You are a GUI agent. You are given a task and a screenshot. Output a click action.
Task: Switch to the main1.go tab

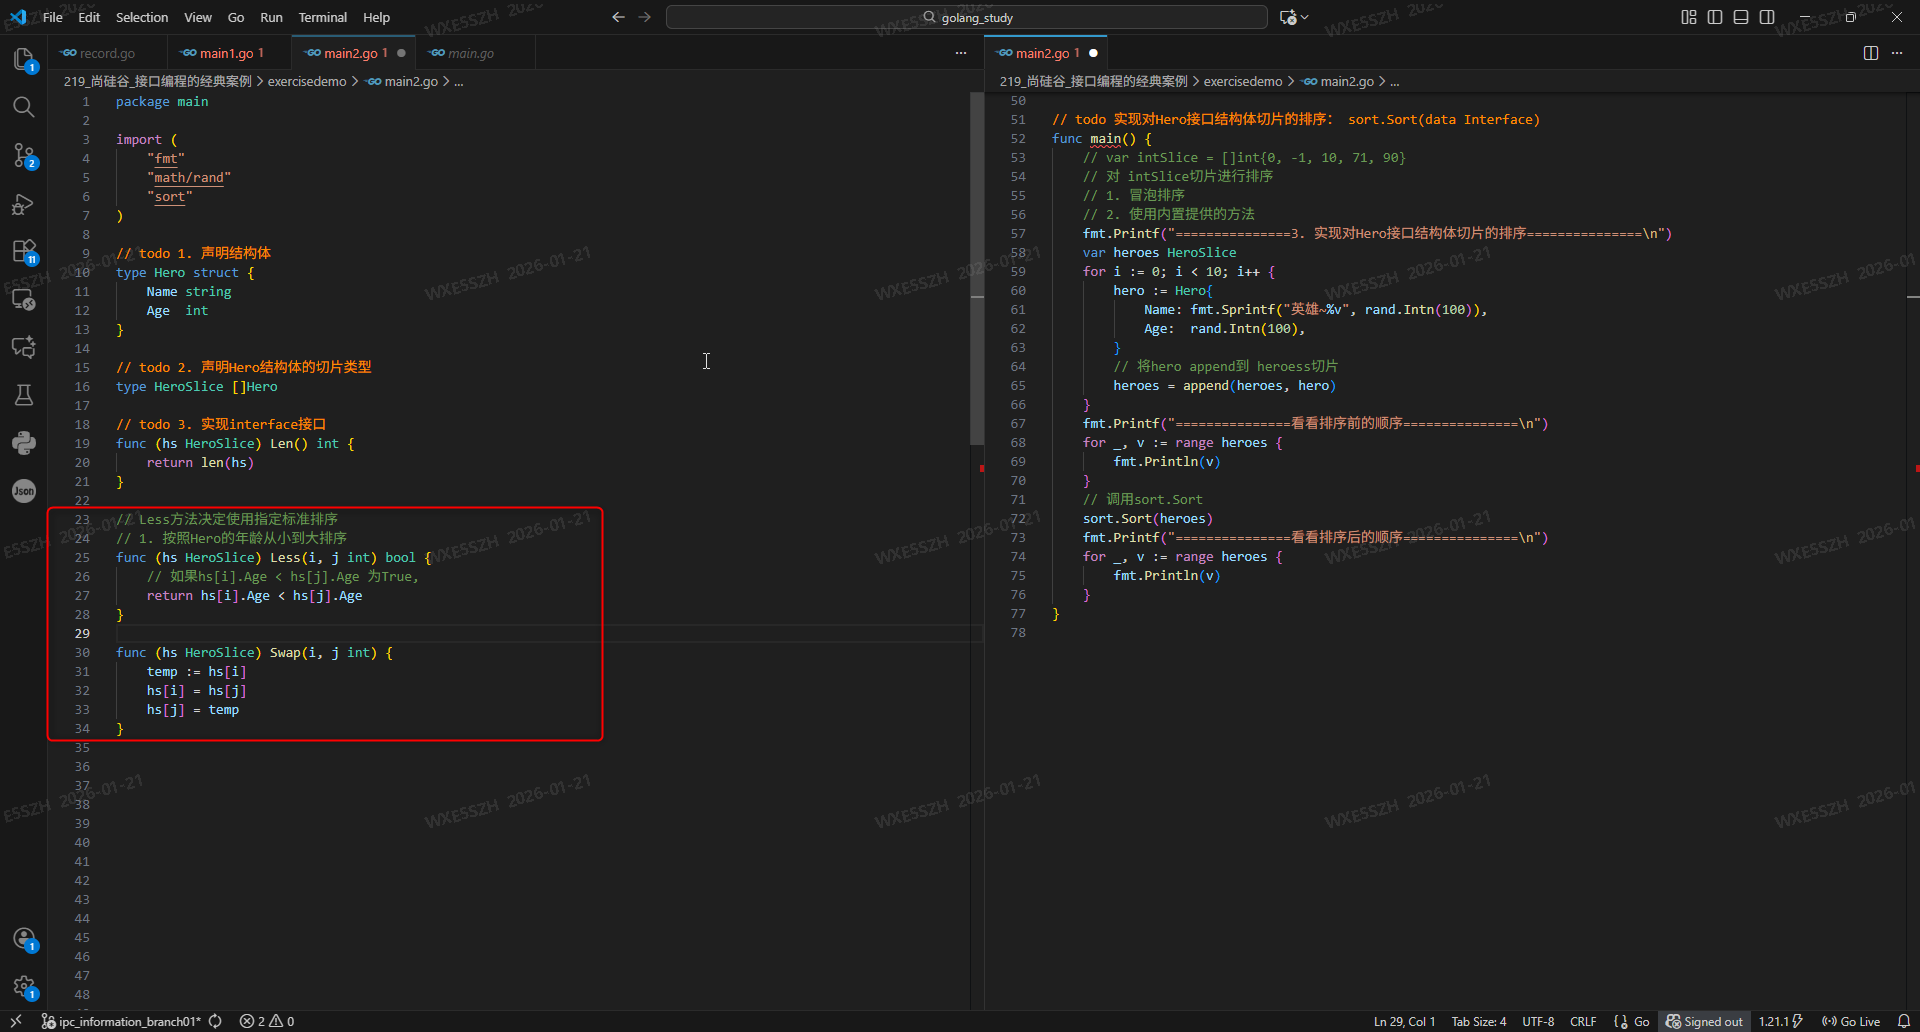pos(229,53)
